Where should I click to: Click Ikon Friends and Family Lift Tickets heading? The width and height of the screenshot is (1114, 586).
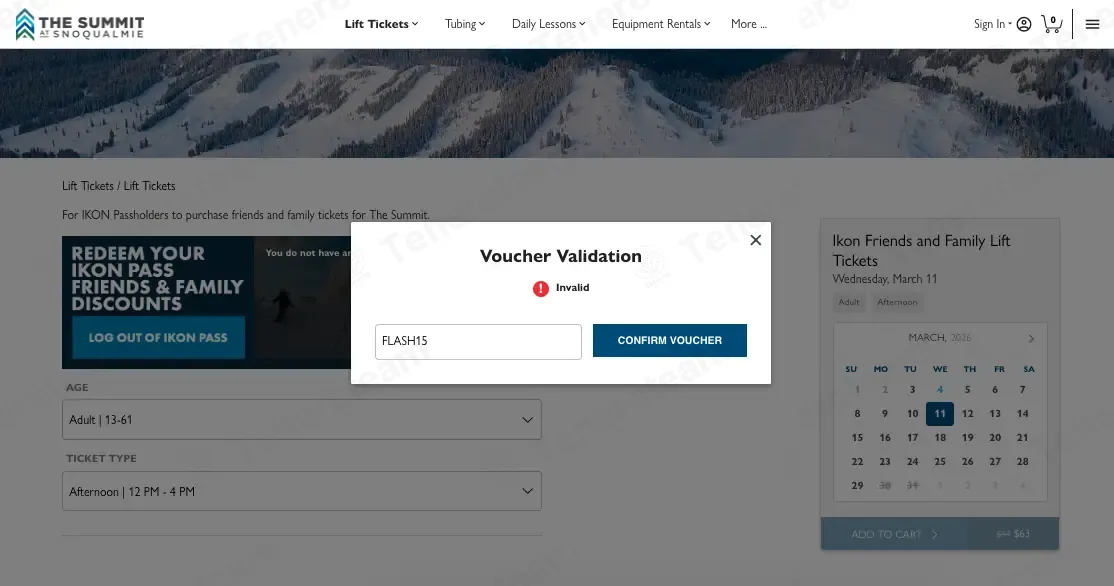point(921,251)
